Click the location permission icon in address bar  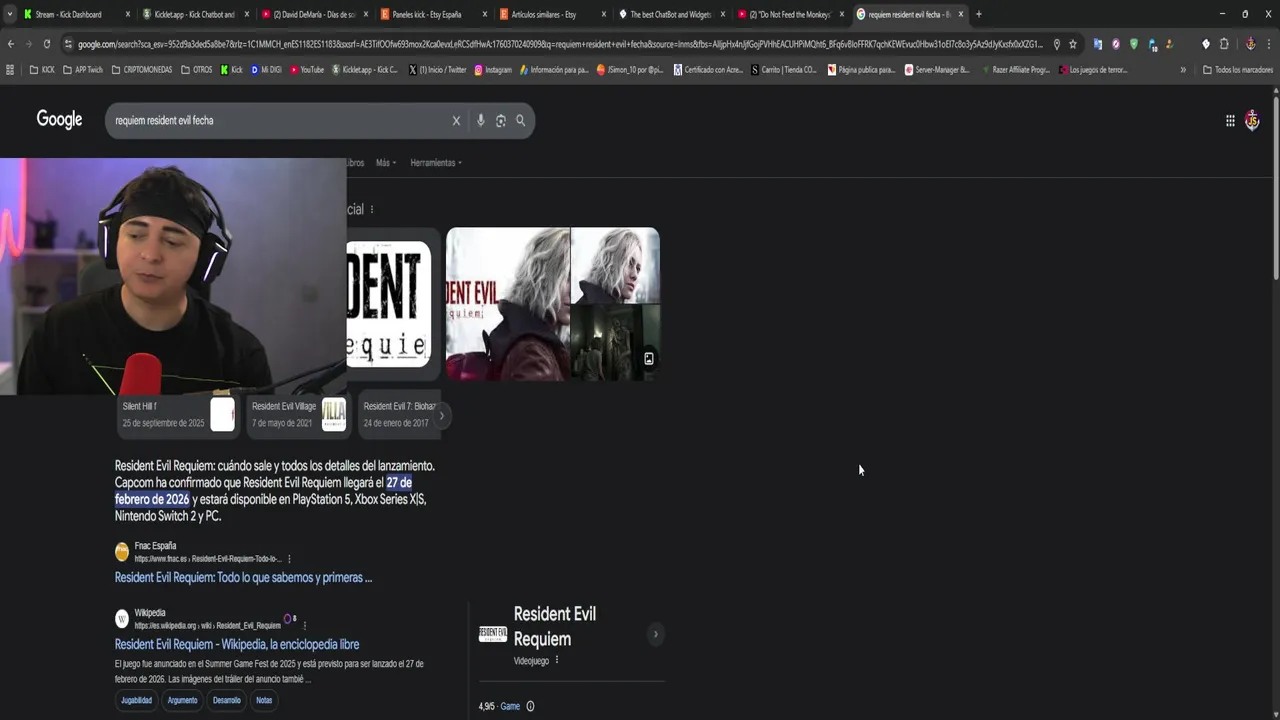point(1057,44)
